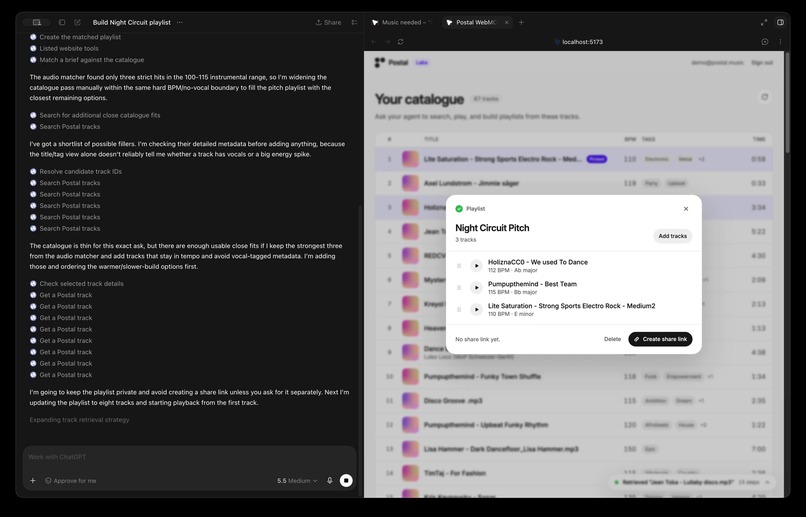The height and width of the screenshot is (517, 806).
Task: Toggle the split view panel icon
Action: coord(780,23)
